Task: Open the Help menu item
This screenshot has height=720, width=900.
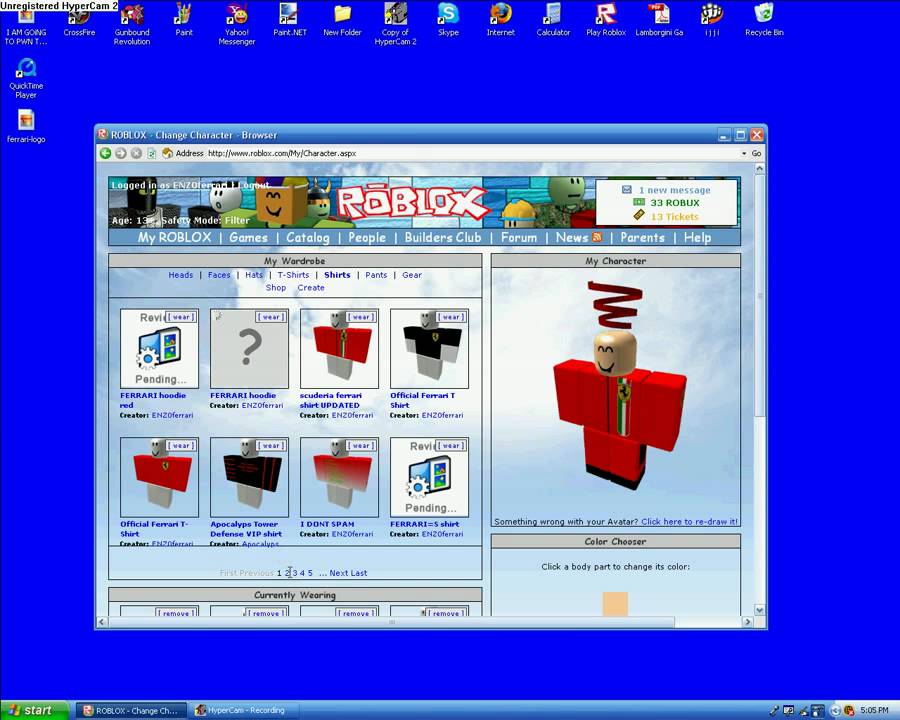Action: 697,237
